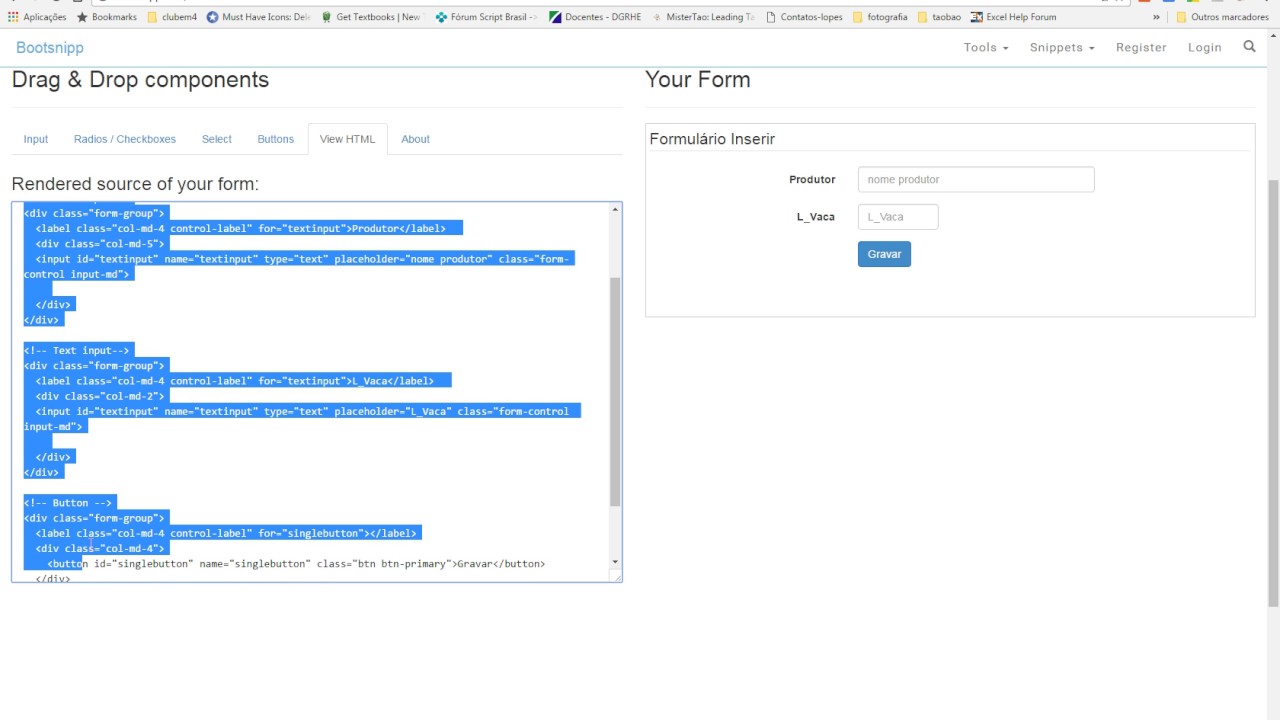1280x720 pixels.
Task: Click the Button comment line in source
Action: pos(68,502)
